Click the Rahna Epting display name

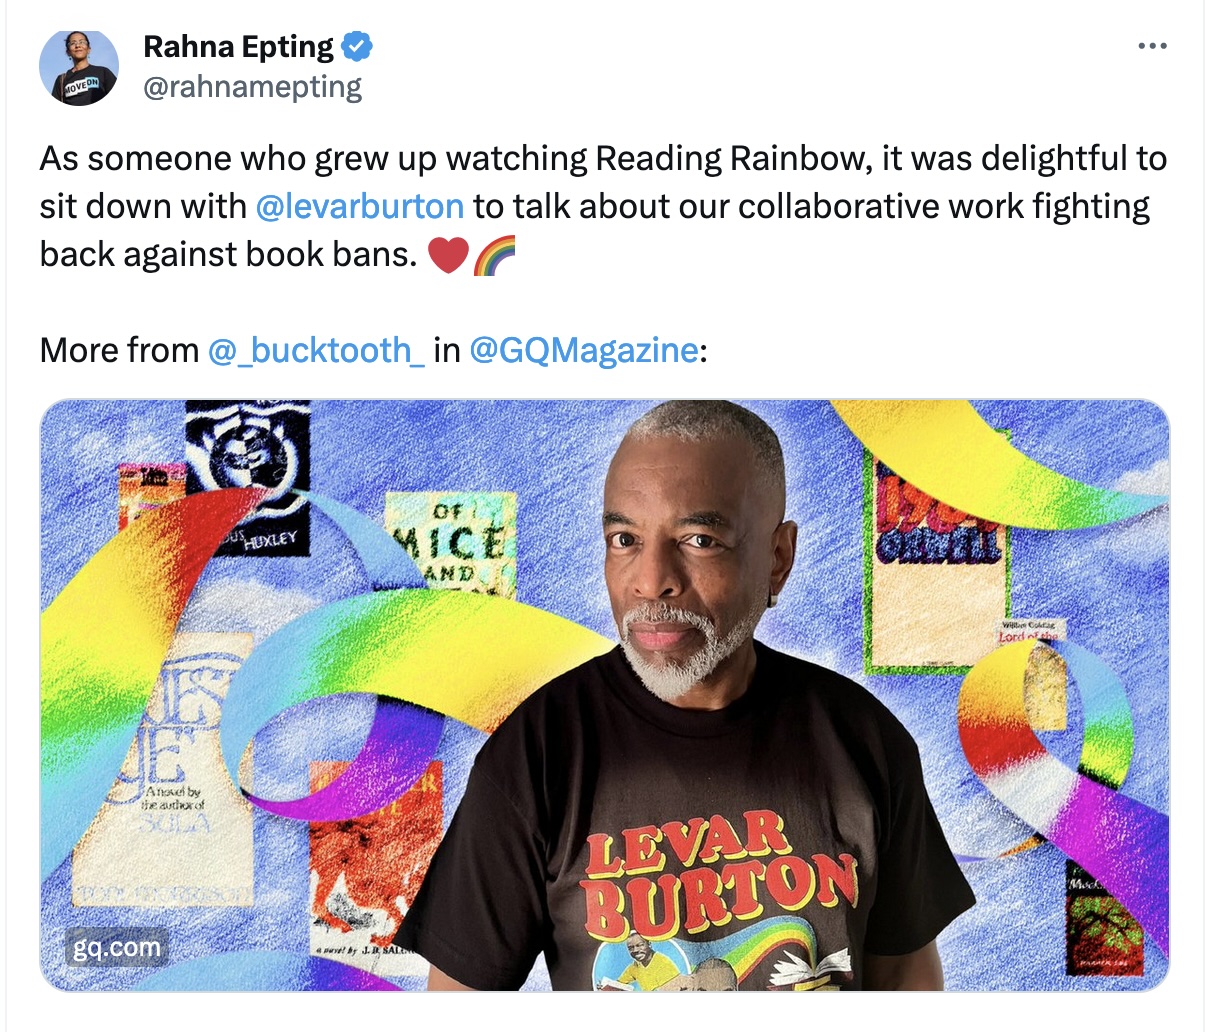point(239,46)
